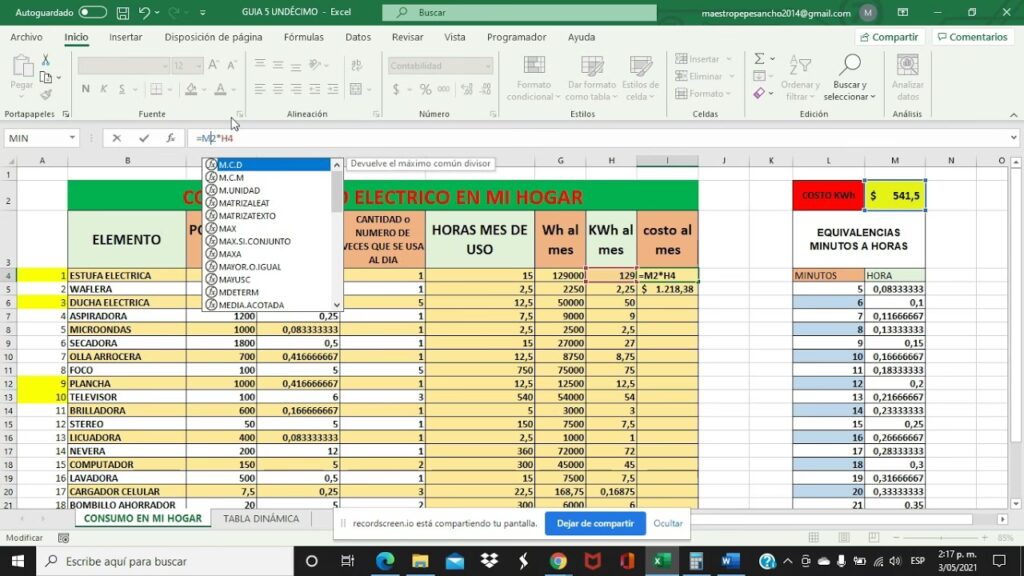This screenshot has width=1024, height=576.
Task: Select MAX from function autocomplete list
Action: point(228,229)
